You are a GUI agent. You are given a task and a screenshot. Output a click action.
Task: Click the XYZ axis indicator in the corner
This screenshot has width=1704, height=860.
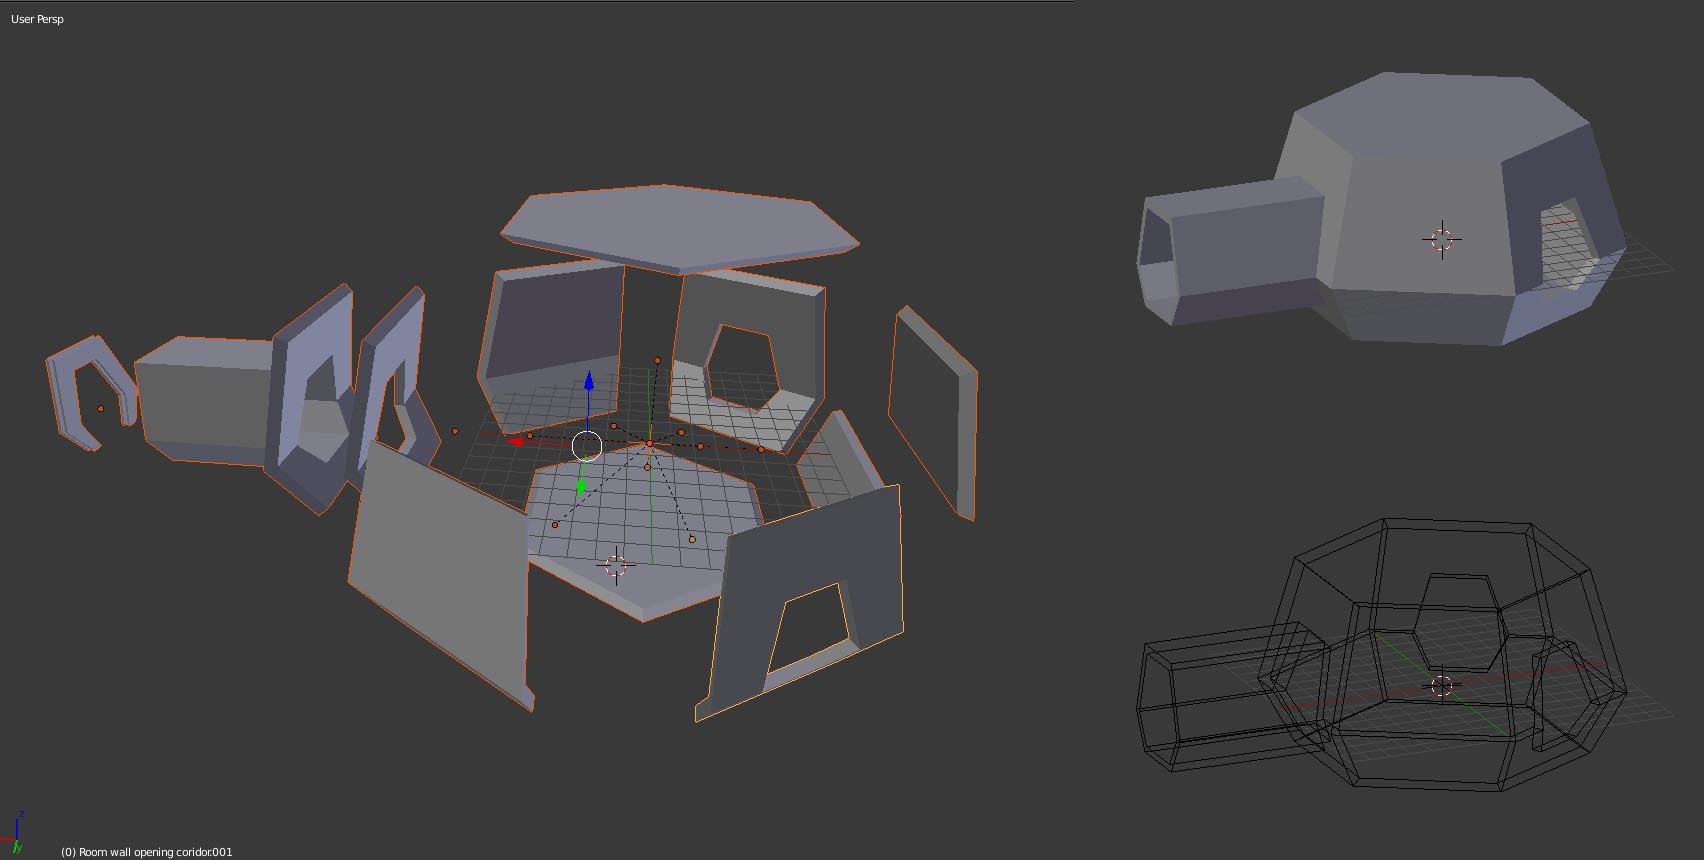tap(13, 833)
